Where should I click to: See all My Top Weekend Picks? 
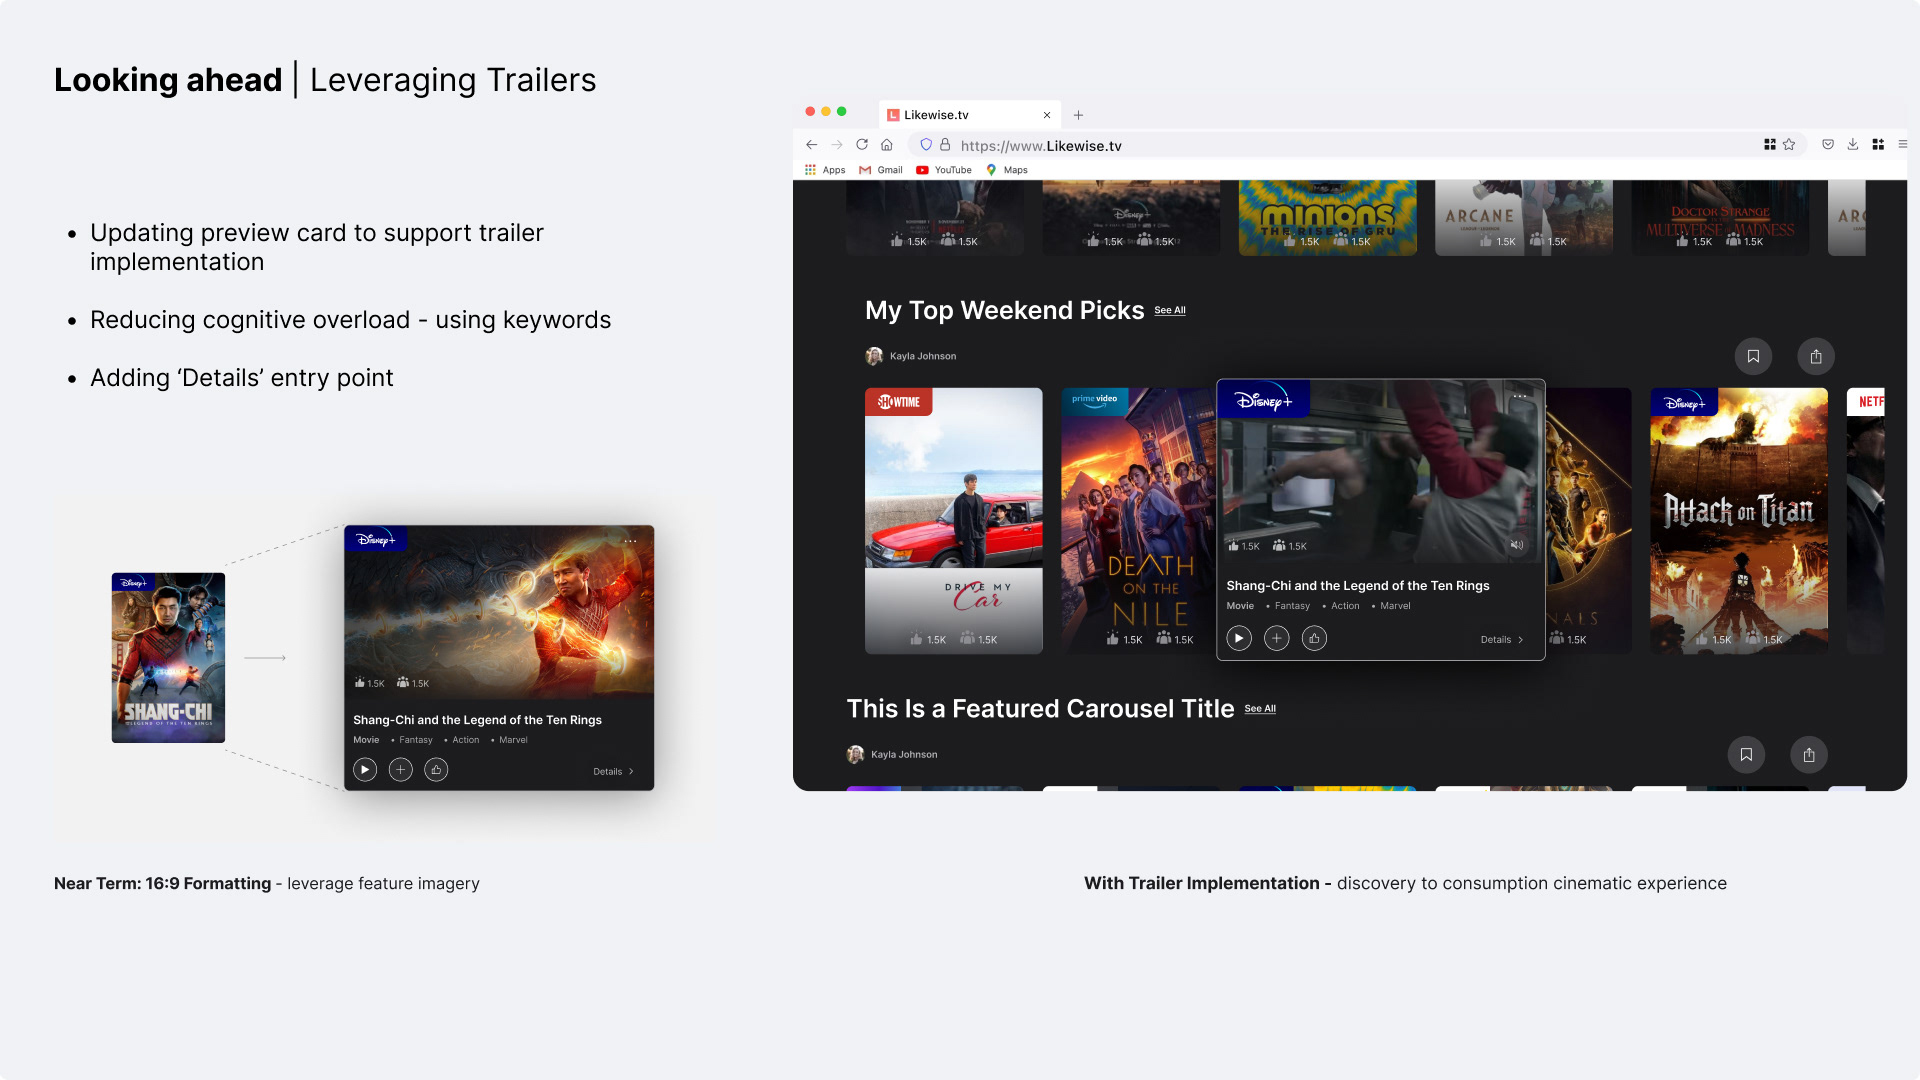pos(1170,311)
